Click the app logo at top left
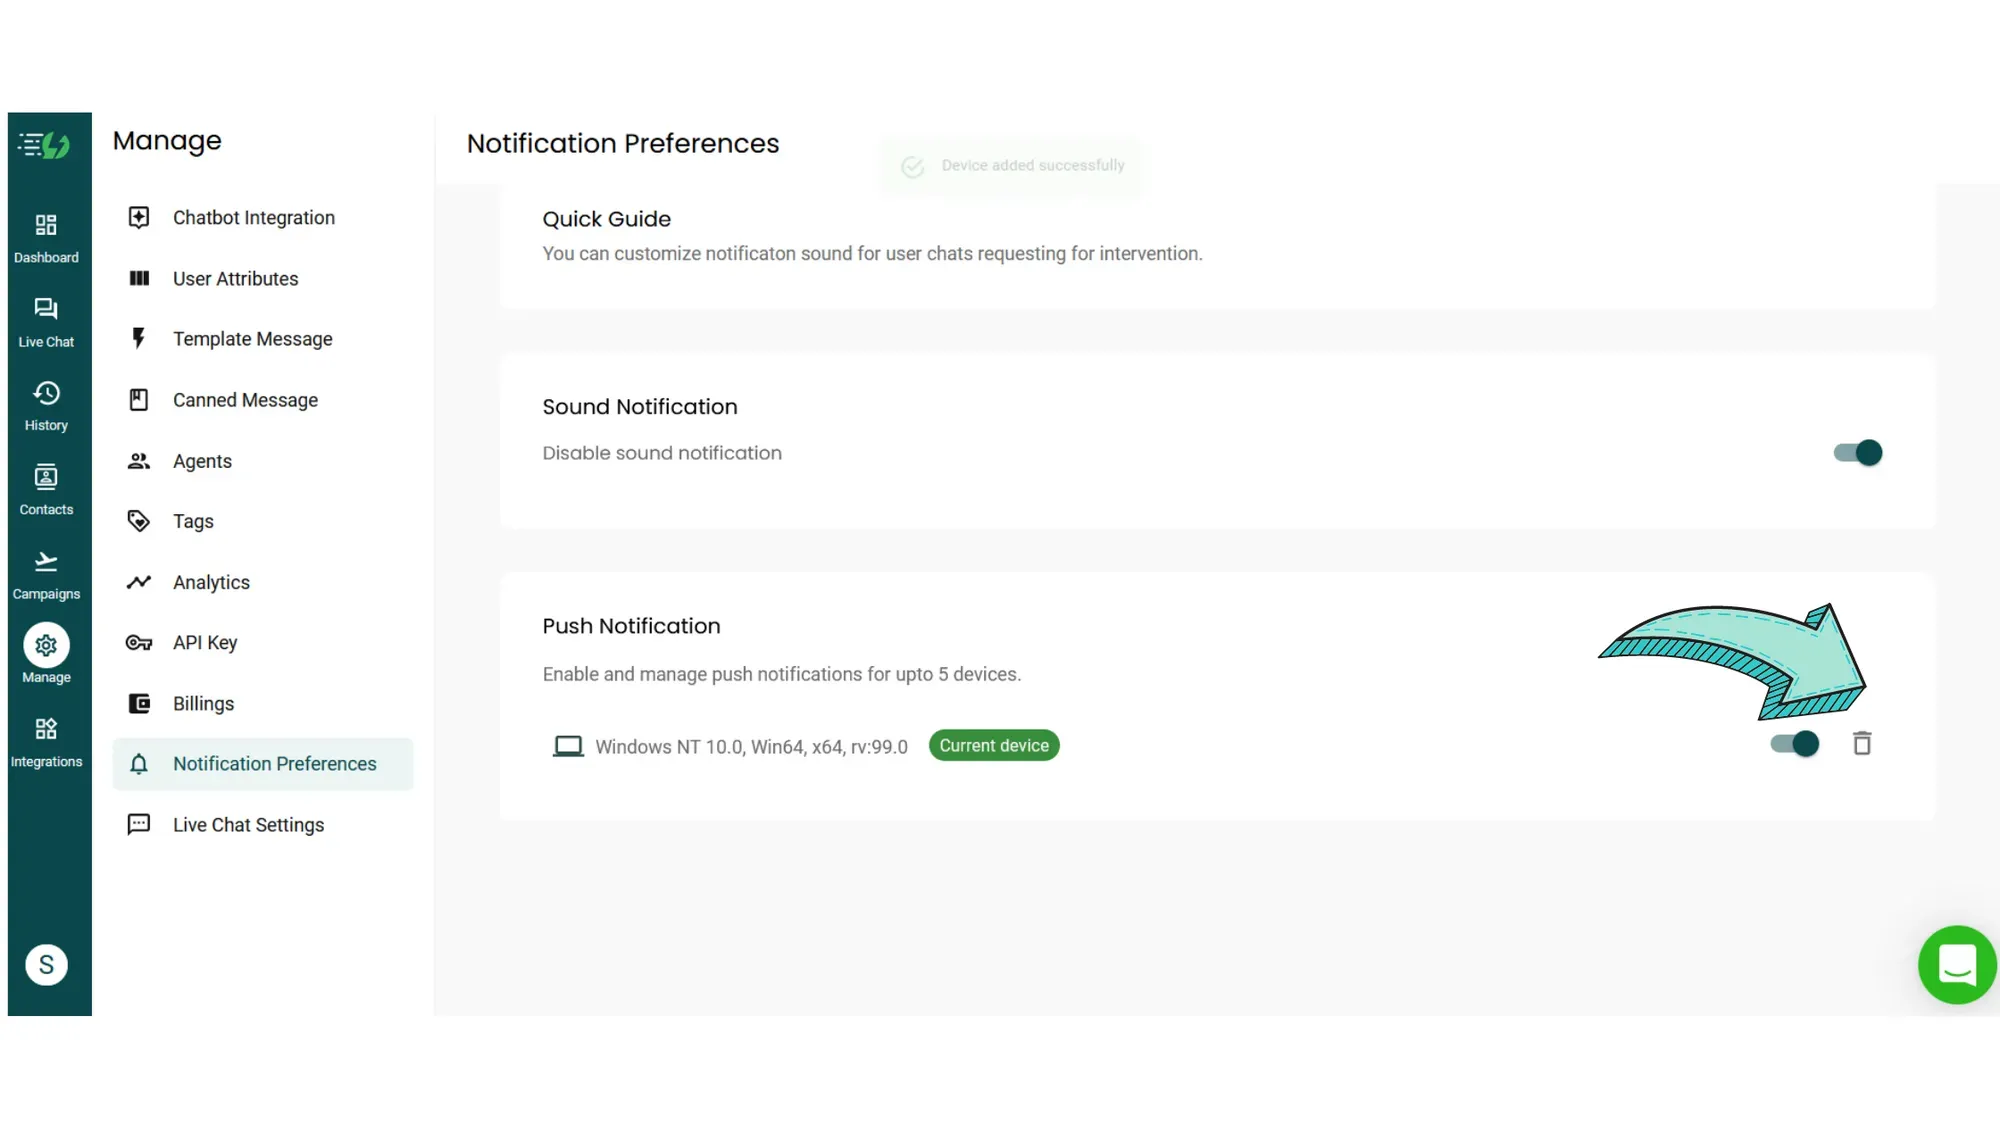This screenshot has width=2000, height=1125. click(42, 145)
